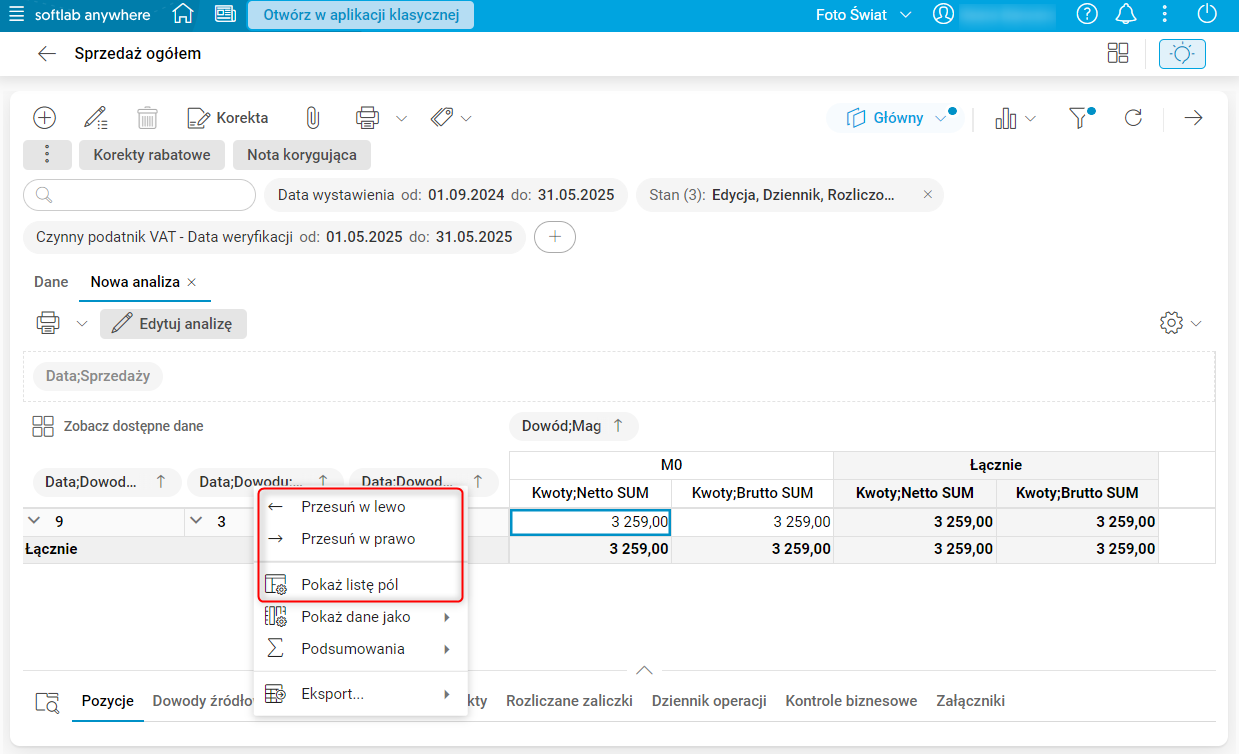Viewport: 1239px width, 754px height.
Task: Switch to Rozliczane zaliczki tab
Action: click(x=569, y=701)
